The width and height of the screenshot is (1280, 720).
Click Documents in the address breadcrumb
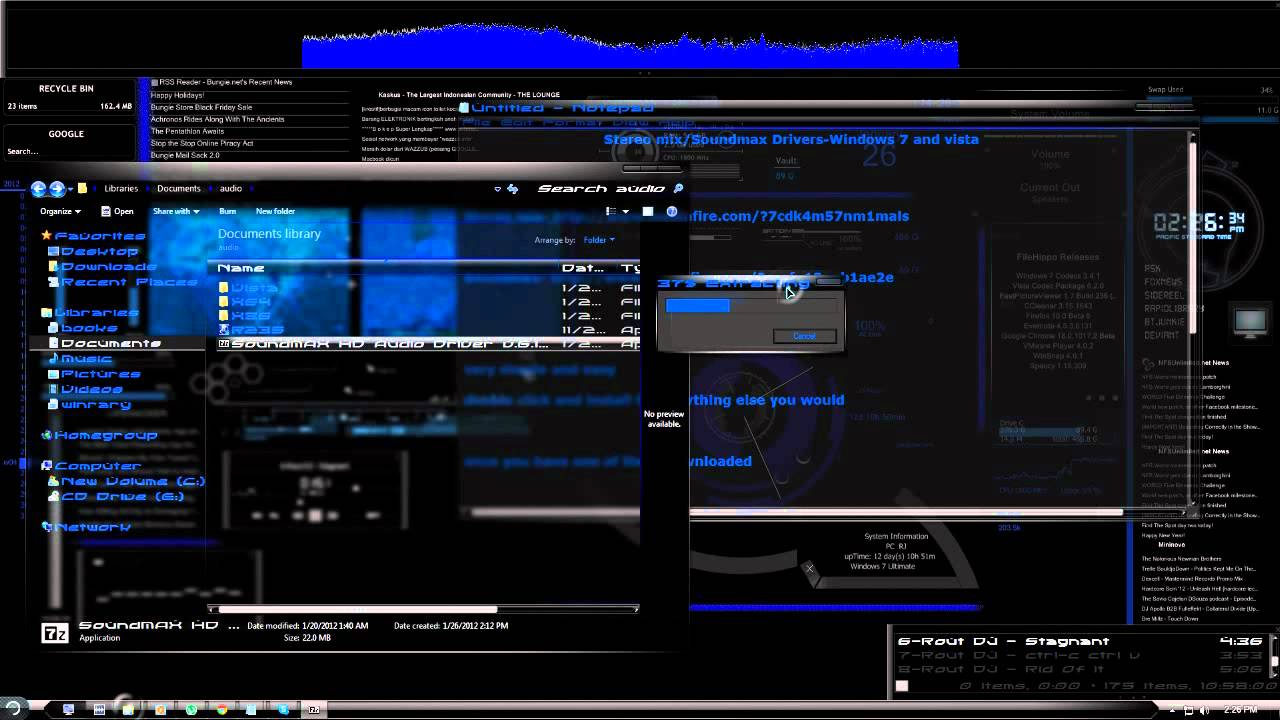(178, 188)
